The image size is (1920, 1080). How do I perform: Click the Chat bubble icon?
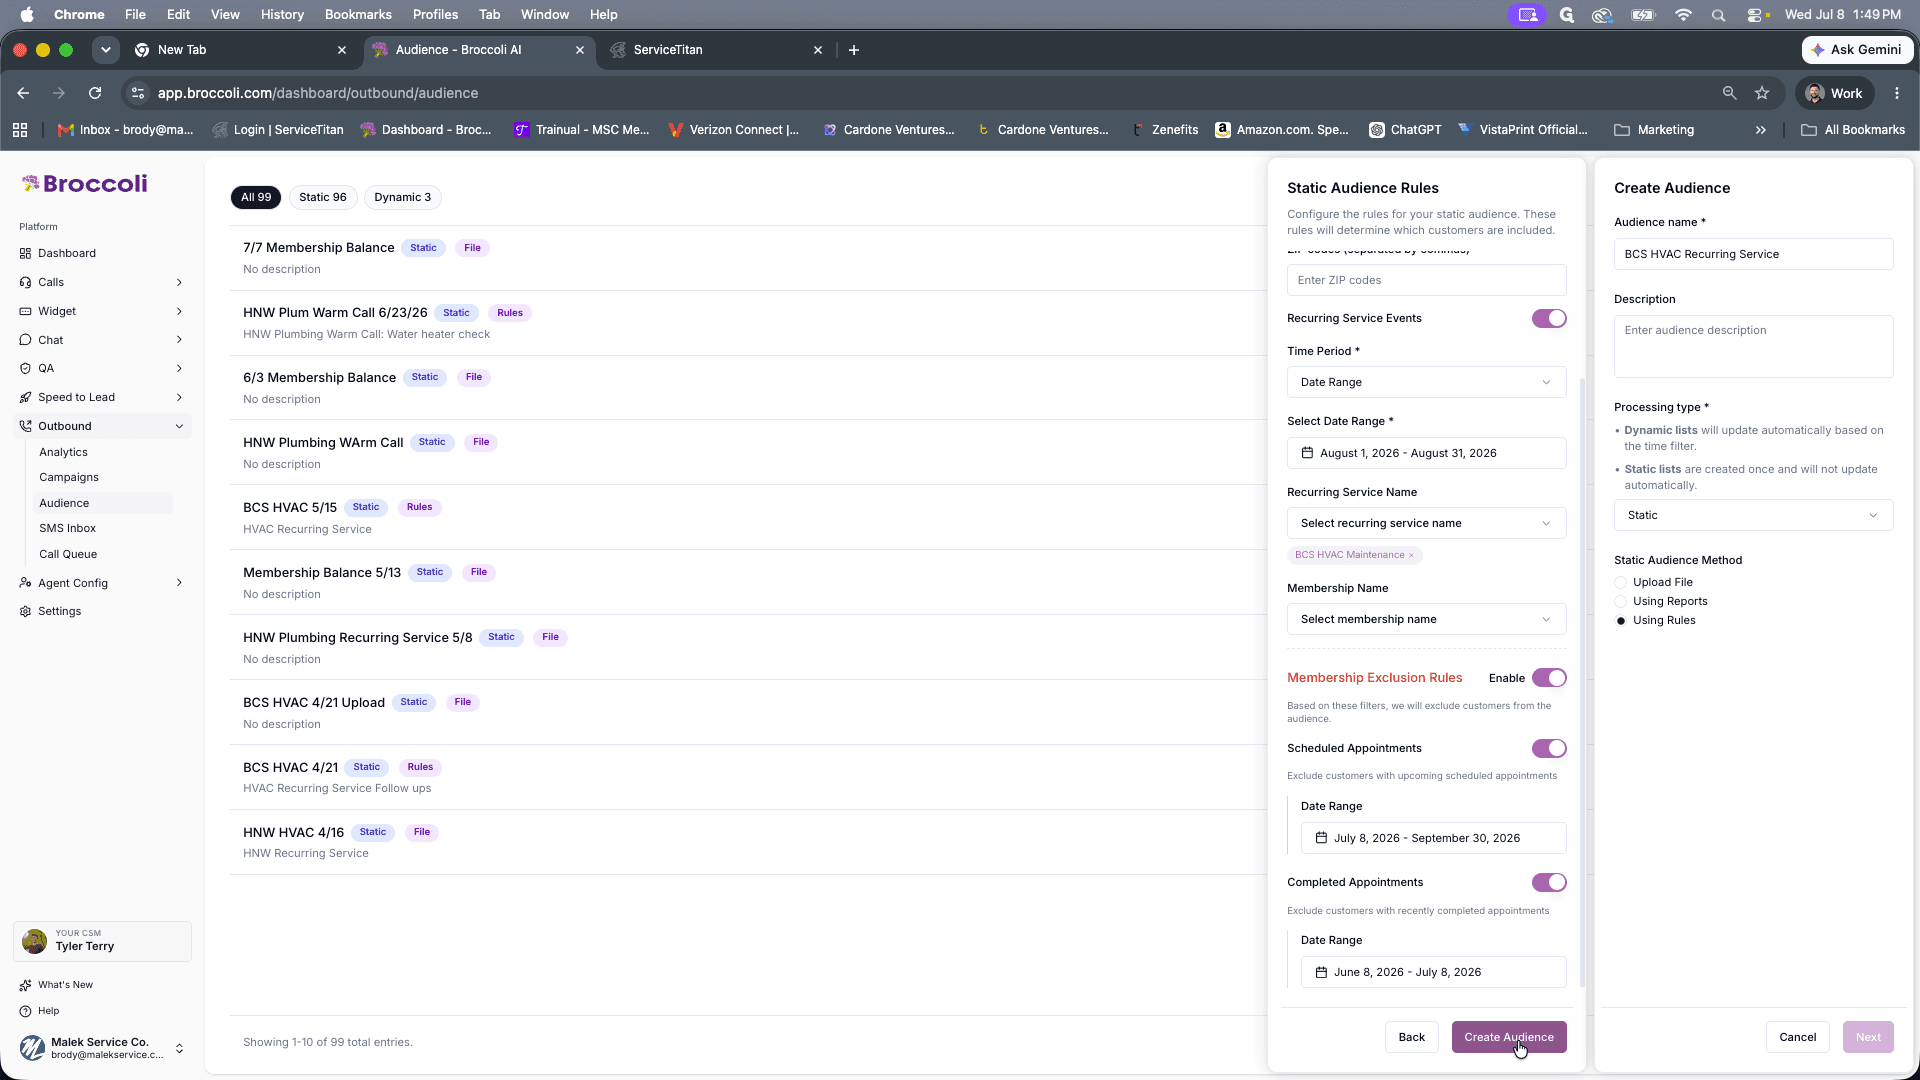(25, 340)
